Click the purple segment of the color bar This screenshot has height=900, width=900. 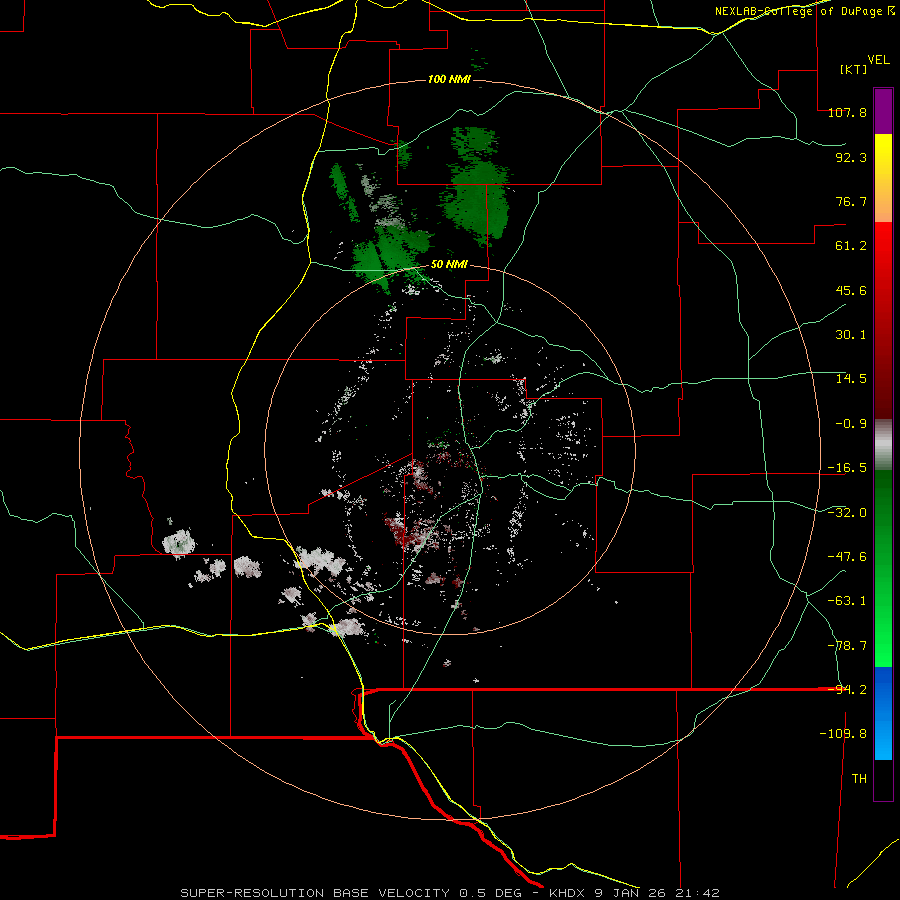[x=883, y=111]
